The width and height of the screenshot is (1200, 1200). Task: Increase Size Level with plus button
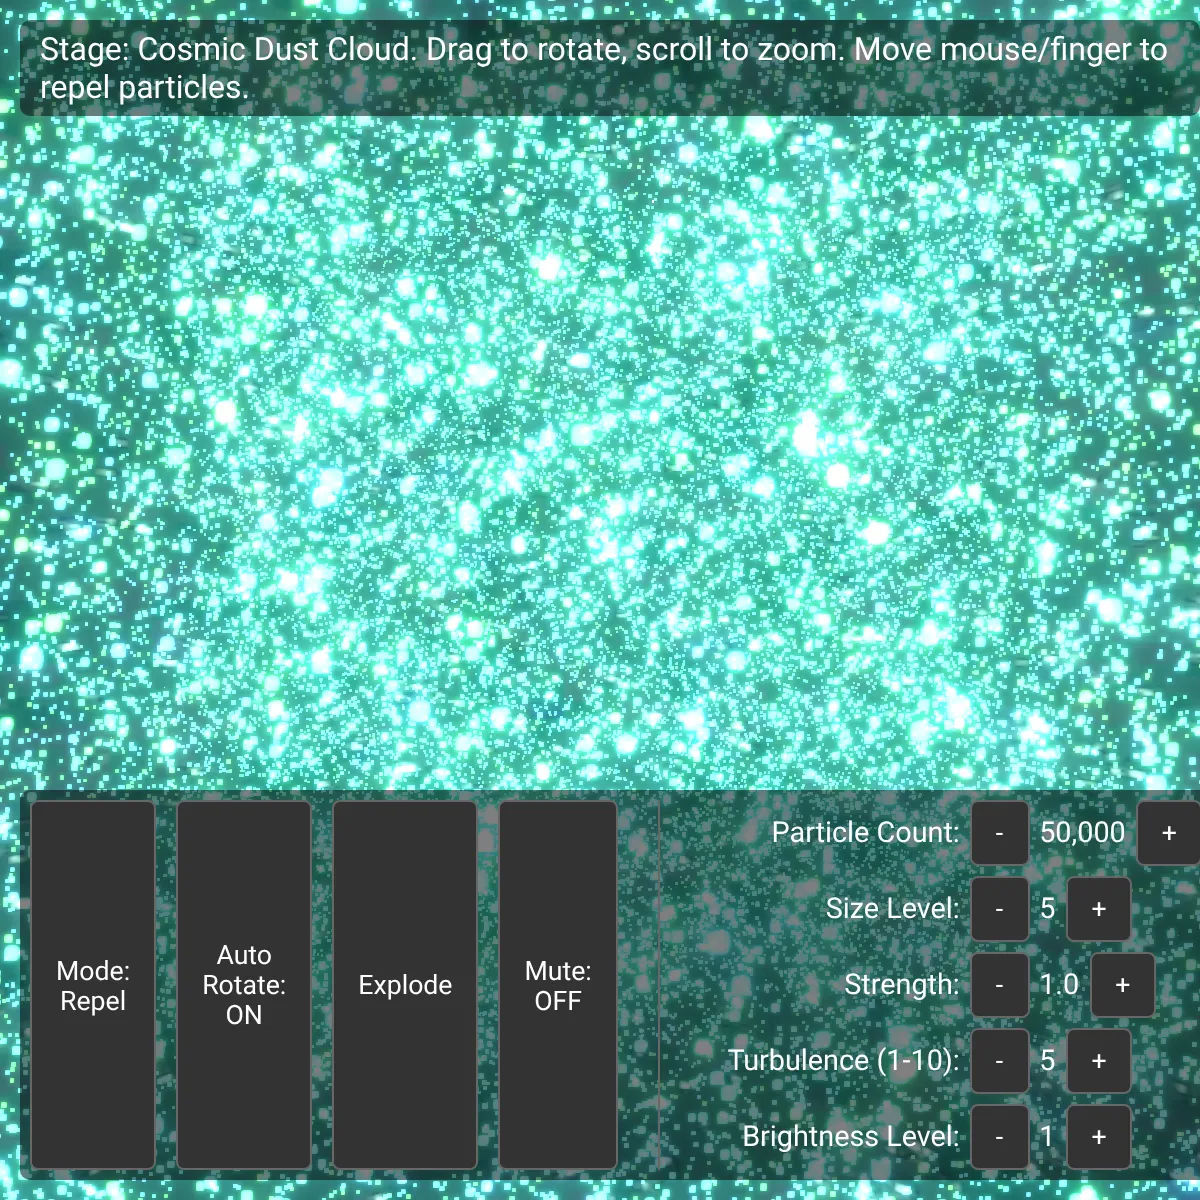click(1099, 909)
